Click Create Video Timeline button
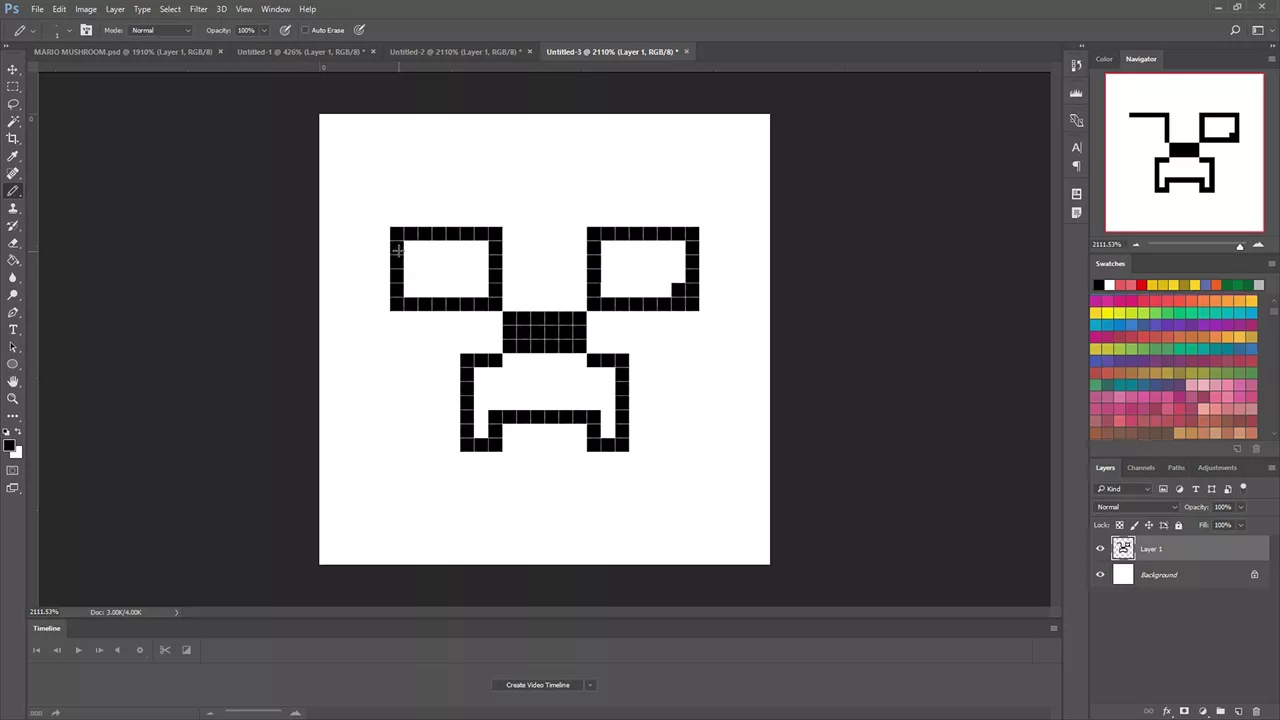 tap(538, 685)
